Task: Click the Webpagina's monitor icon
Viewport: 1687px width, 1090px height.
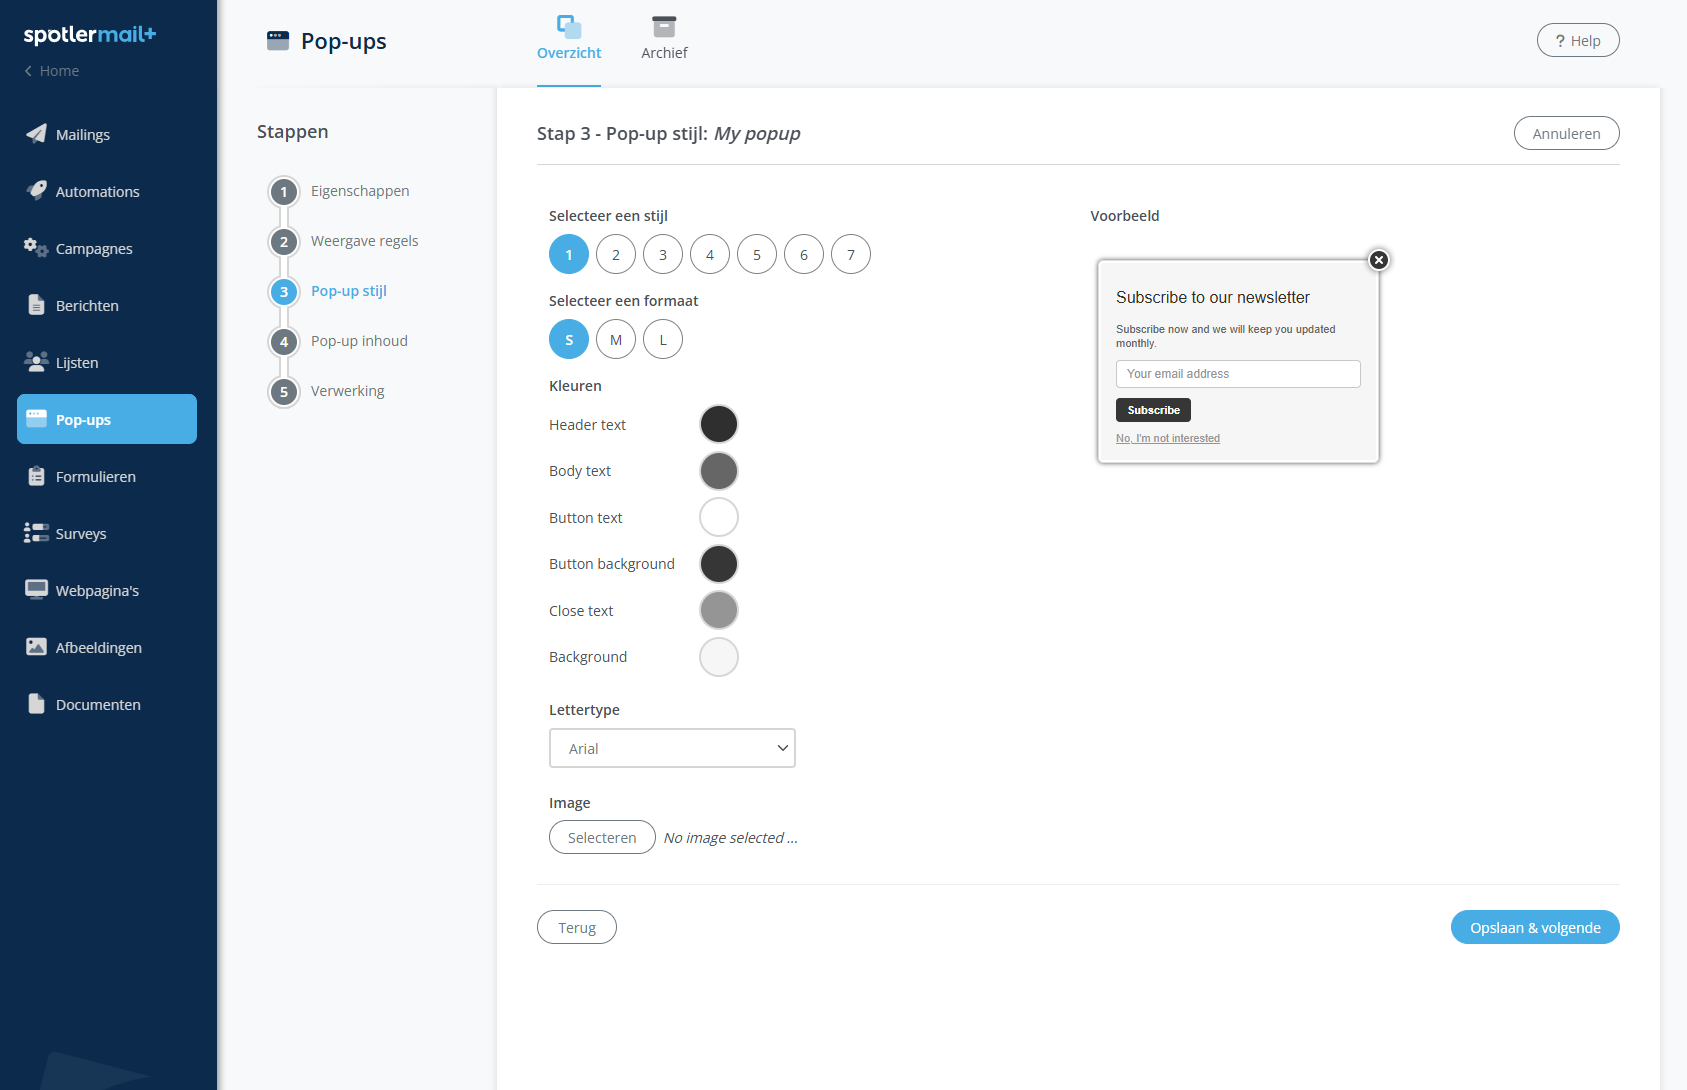Action: pos(37,590)
